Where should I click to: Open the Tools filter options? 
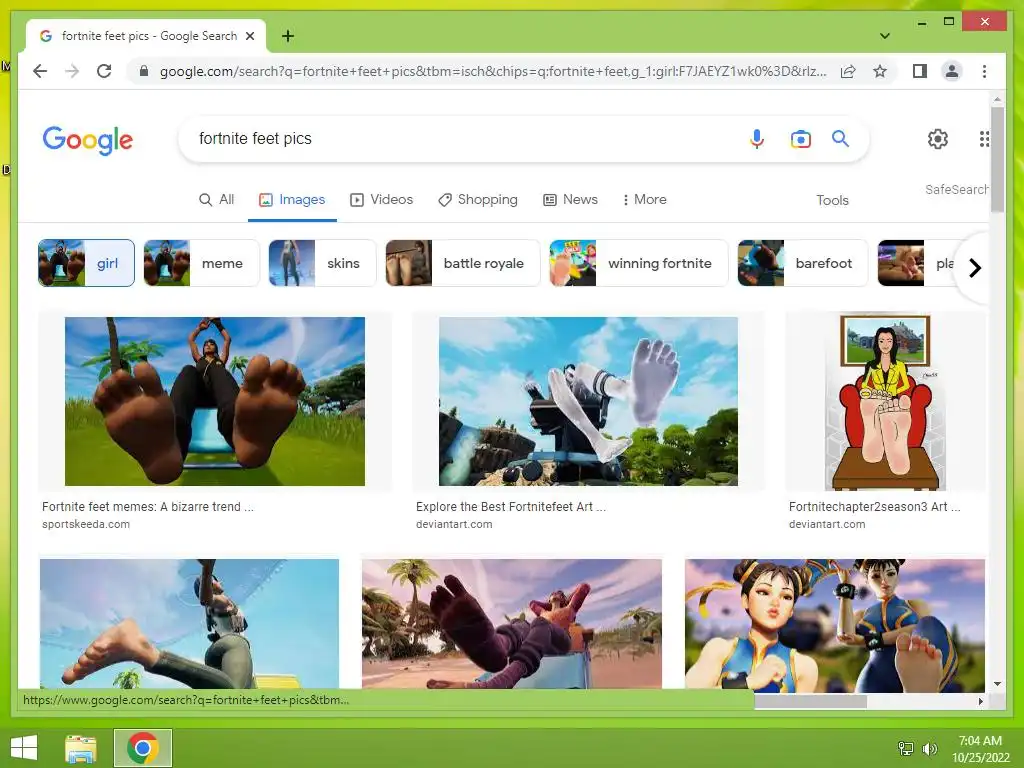pos(832,200)
